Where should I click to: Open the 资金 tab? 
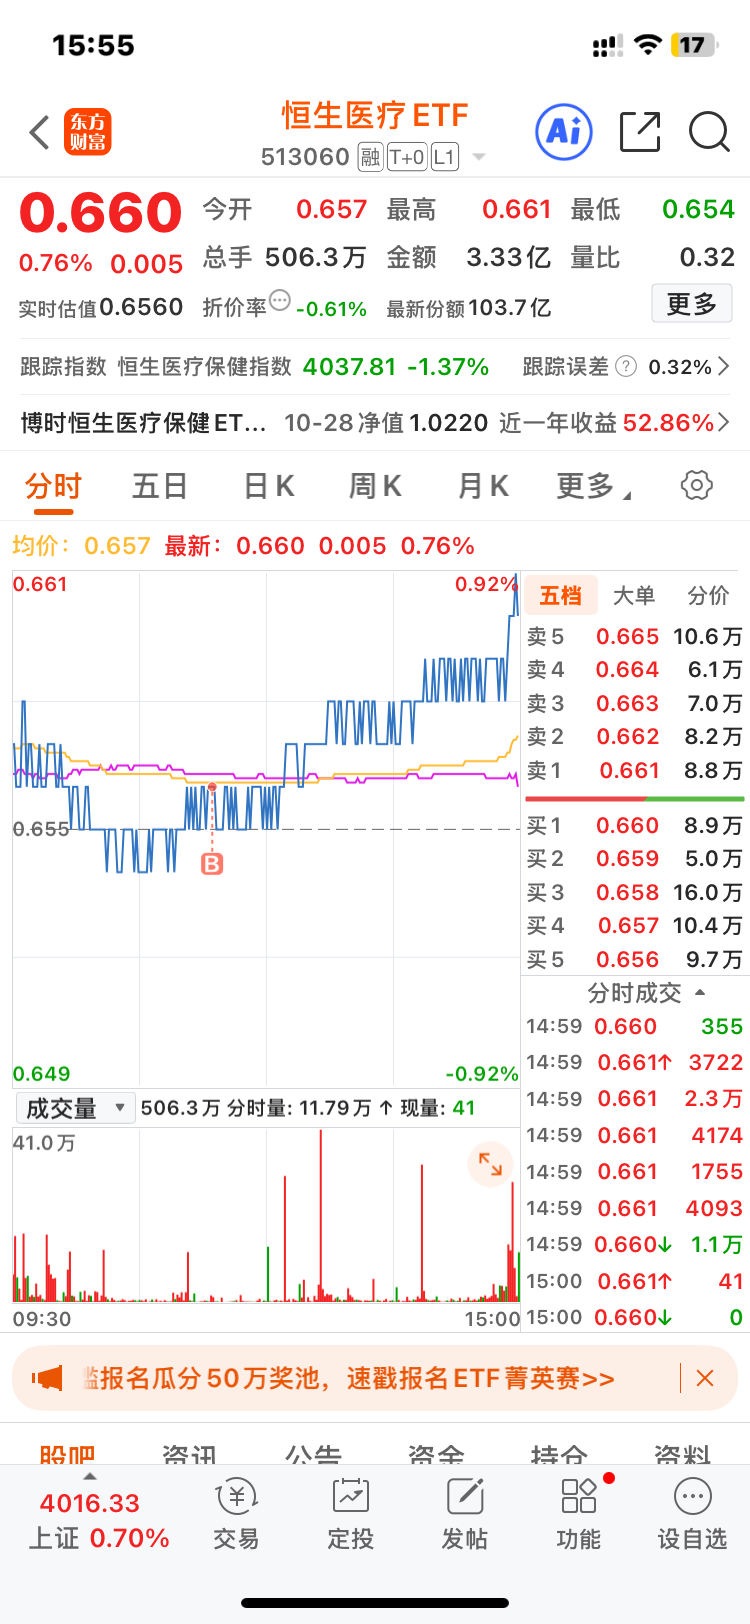pos(436,1453)
